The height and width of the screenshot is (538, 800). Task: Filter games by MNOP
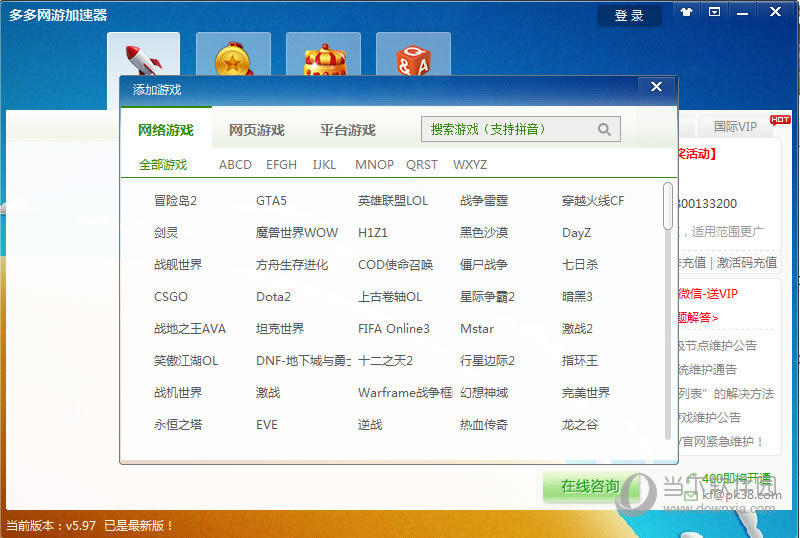[374, 164]
